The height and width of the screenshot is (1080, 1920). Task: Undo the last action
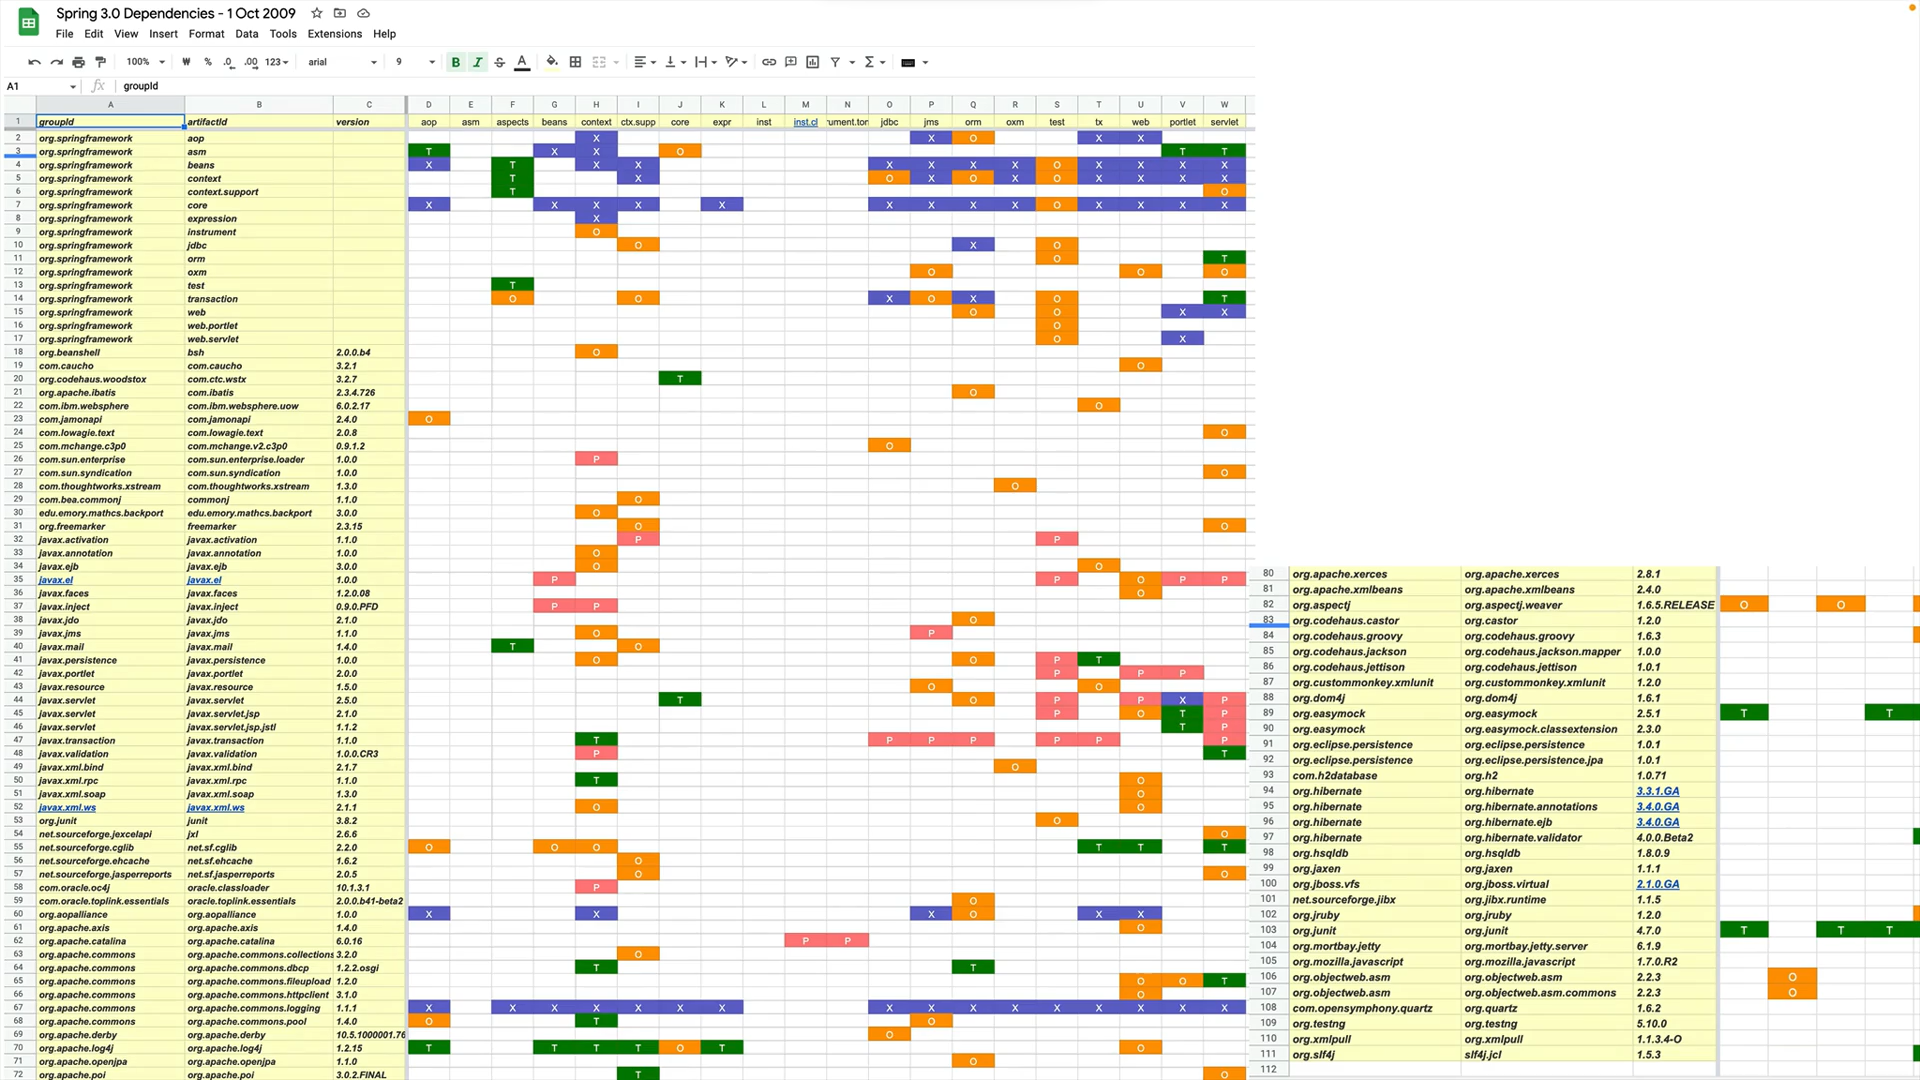click(x=34, y=62)
